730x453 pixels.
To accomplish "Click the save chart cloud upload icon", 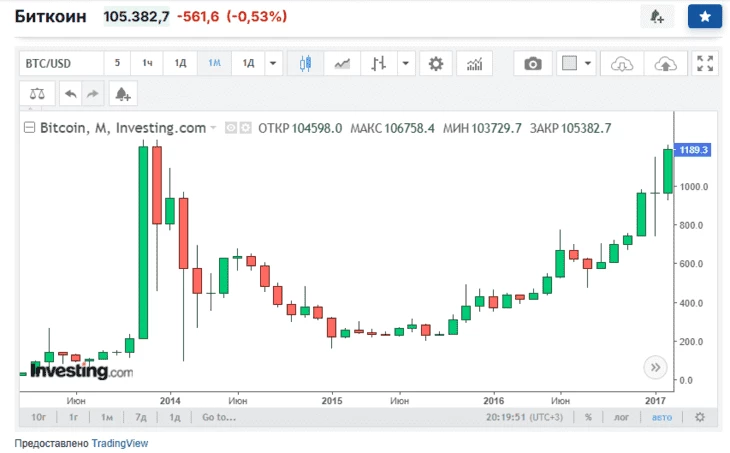I will pyautogui.click(x=664, y=63).
